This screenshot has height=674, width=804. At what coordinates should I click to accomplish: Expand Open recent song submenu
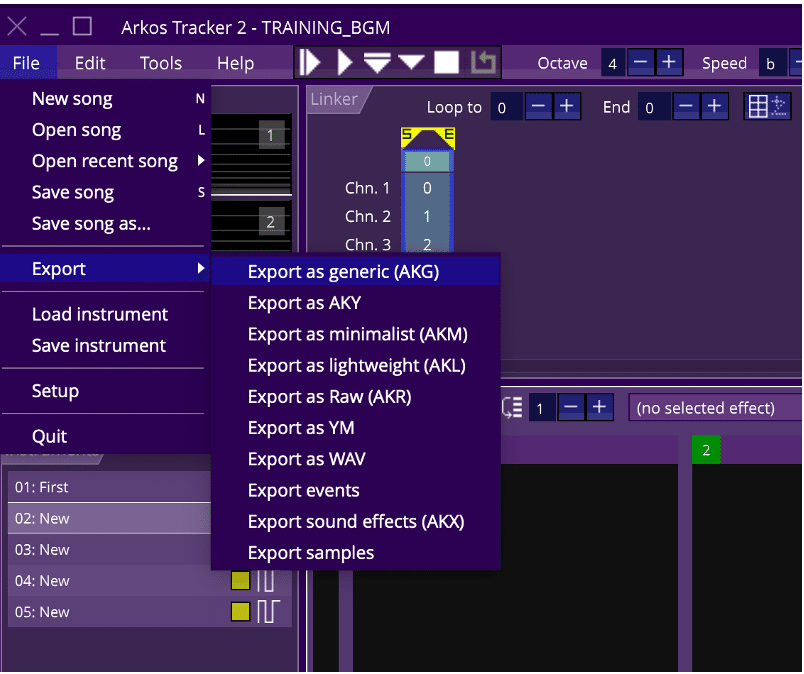tap(105, 161)
